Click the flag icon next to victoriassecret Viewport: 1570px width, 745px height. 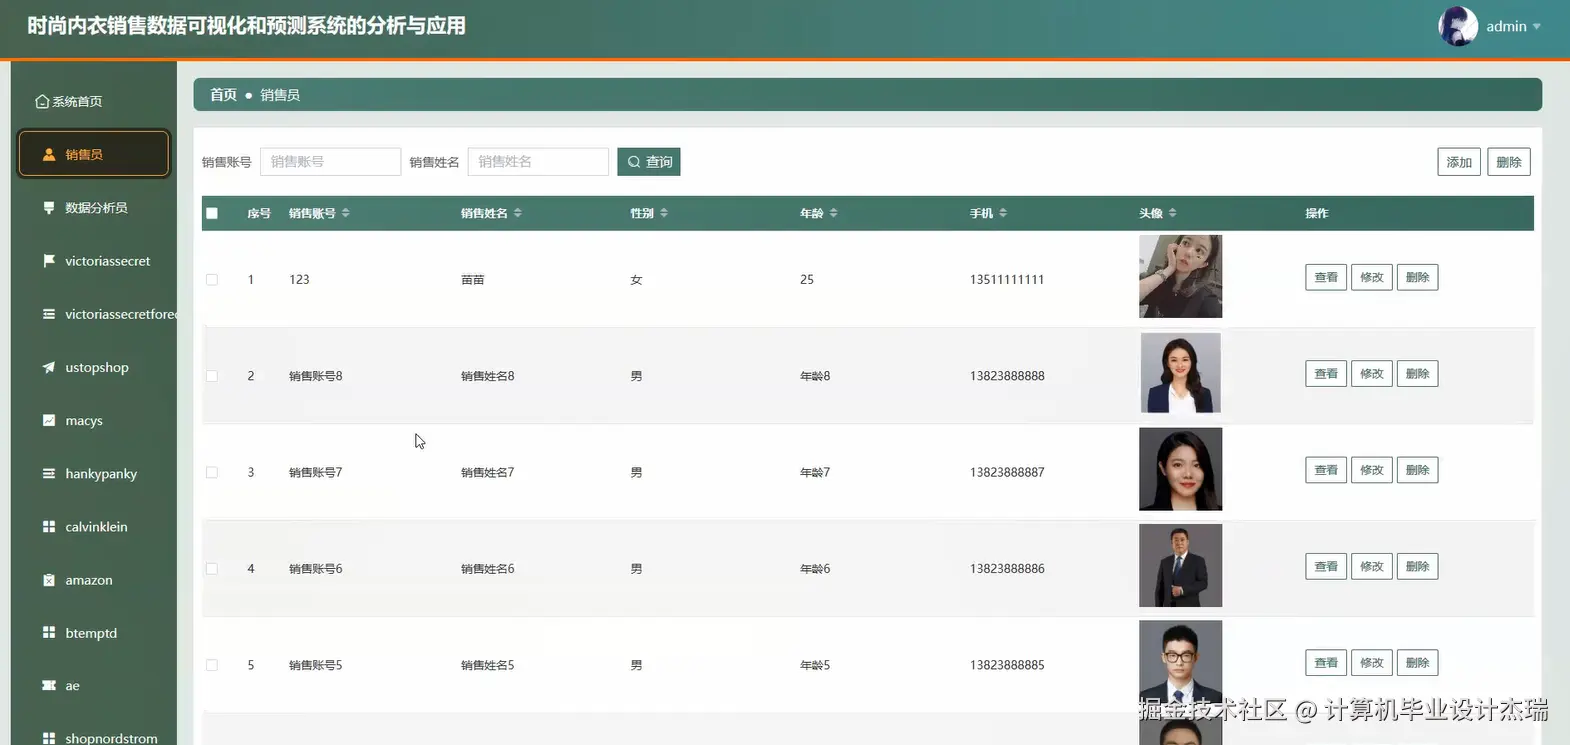click(x=48, y=260)
